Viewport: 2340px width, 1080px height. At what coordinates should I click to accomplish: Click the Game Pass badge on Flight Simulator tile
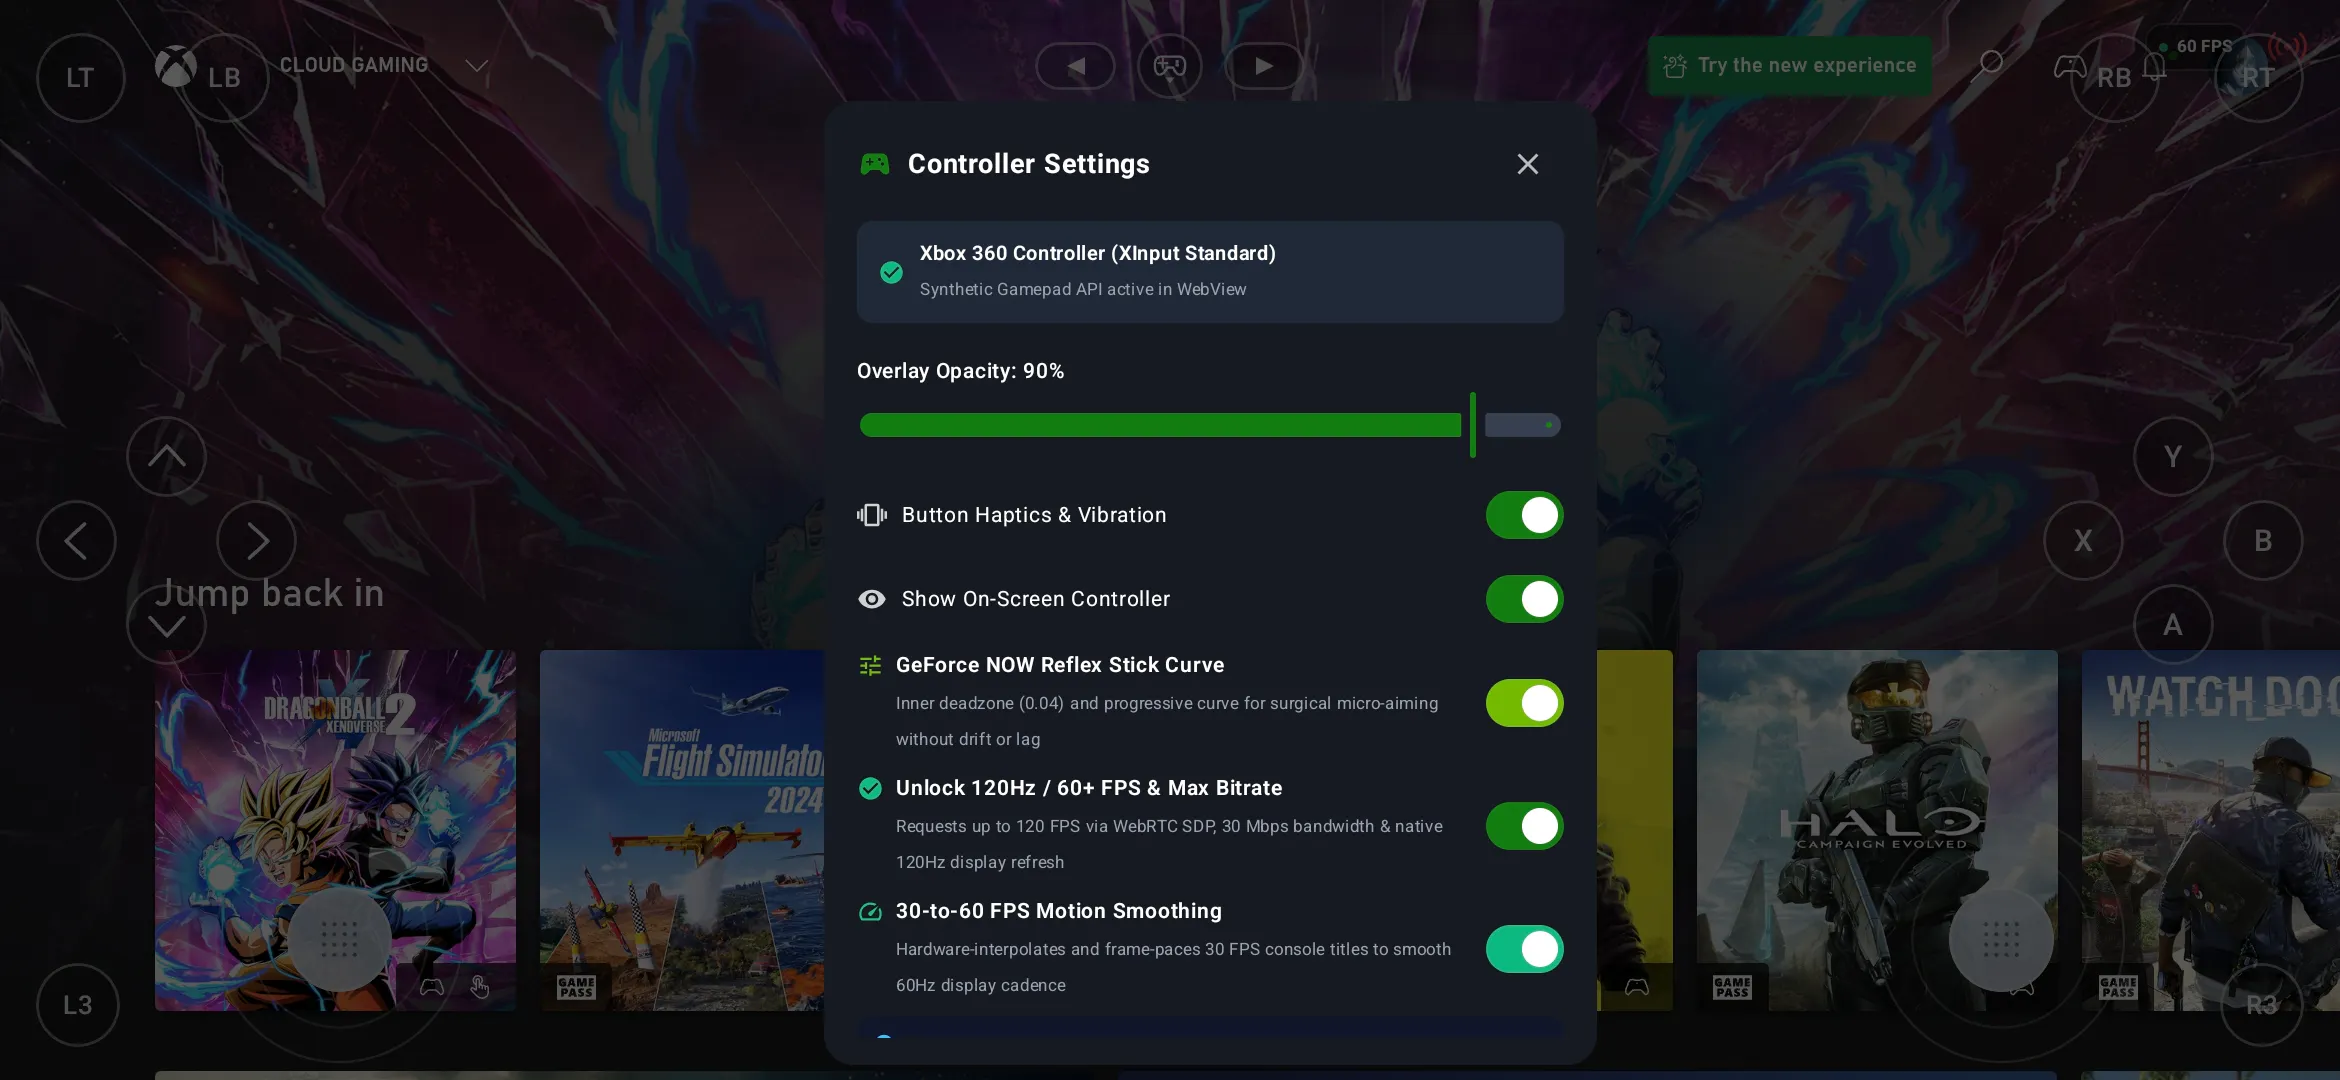pos(576,987)
